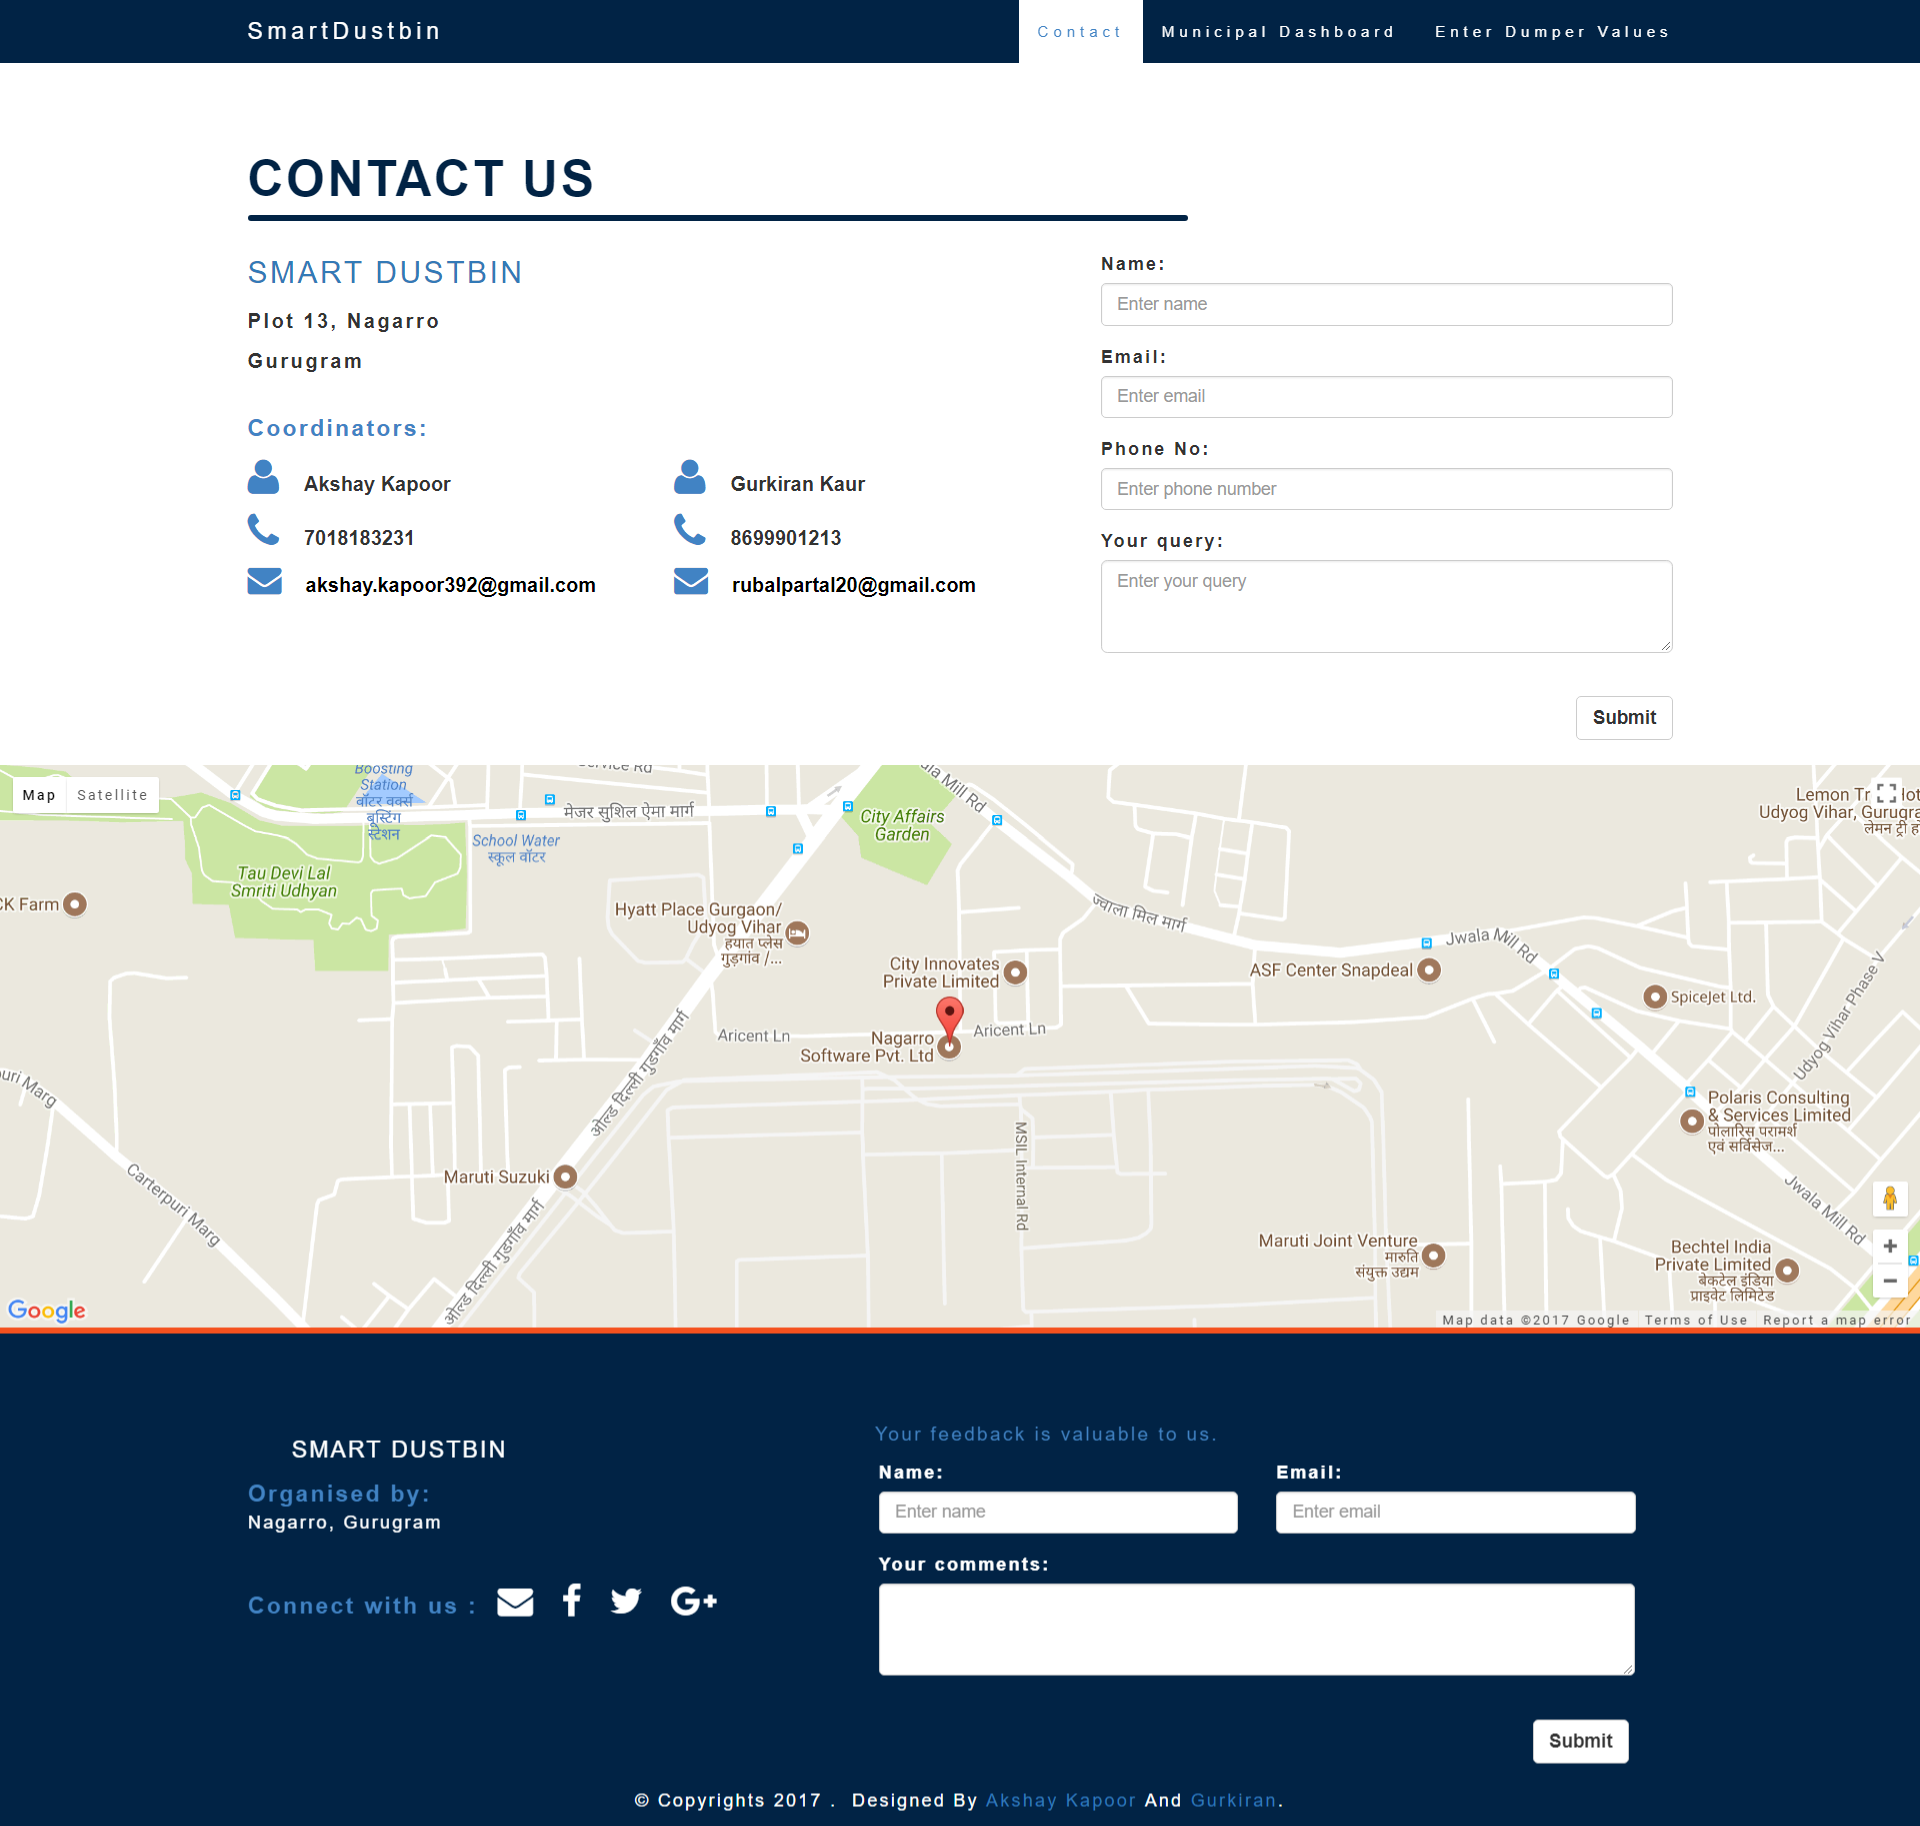Click the Enter phone number field
This screenshot has width=1920, height=1826.
pyautogui.click(x=1385, y=489)
